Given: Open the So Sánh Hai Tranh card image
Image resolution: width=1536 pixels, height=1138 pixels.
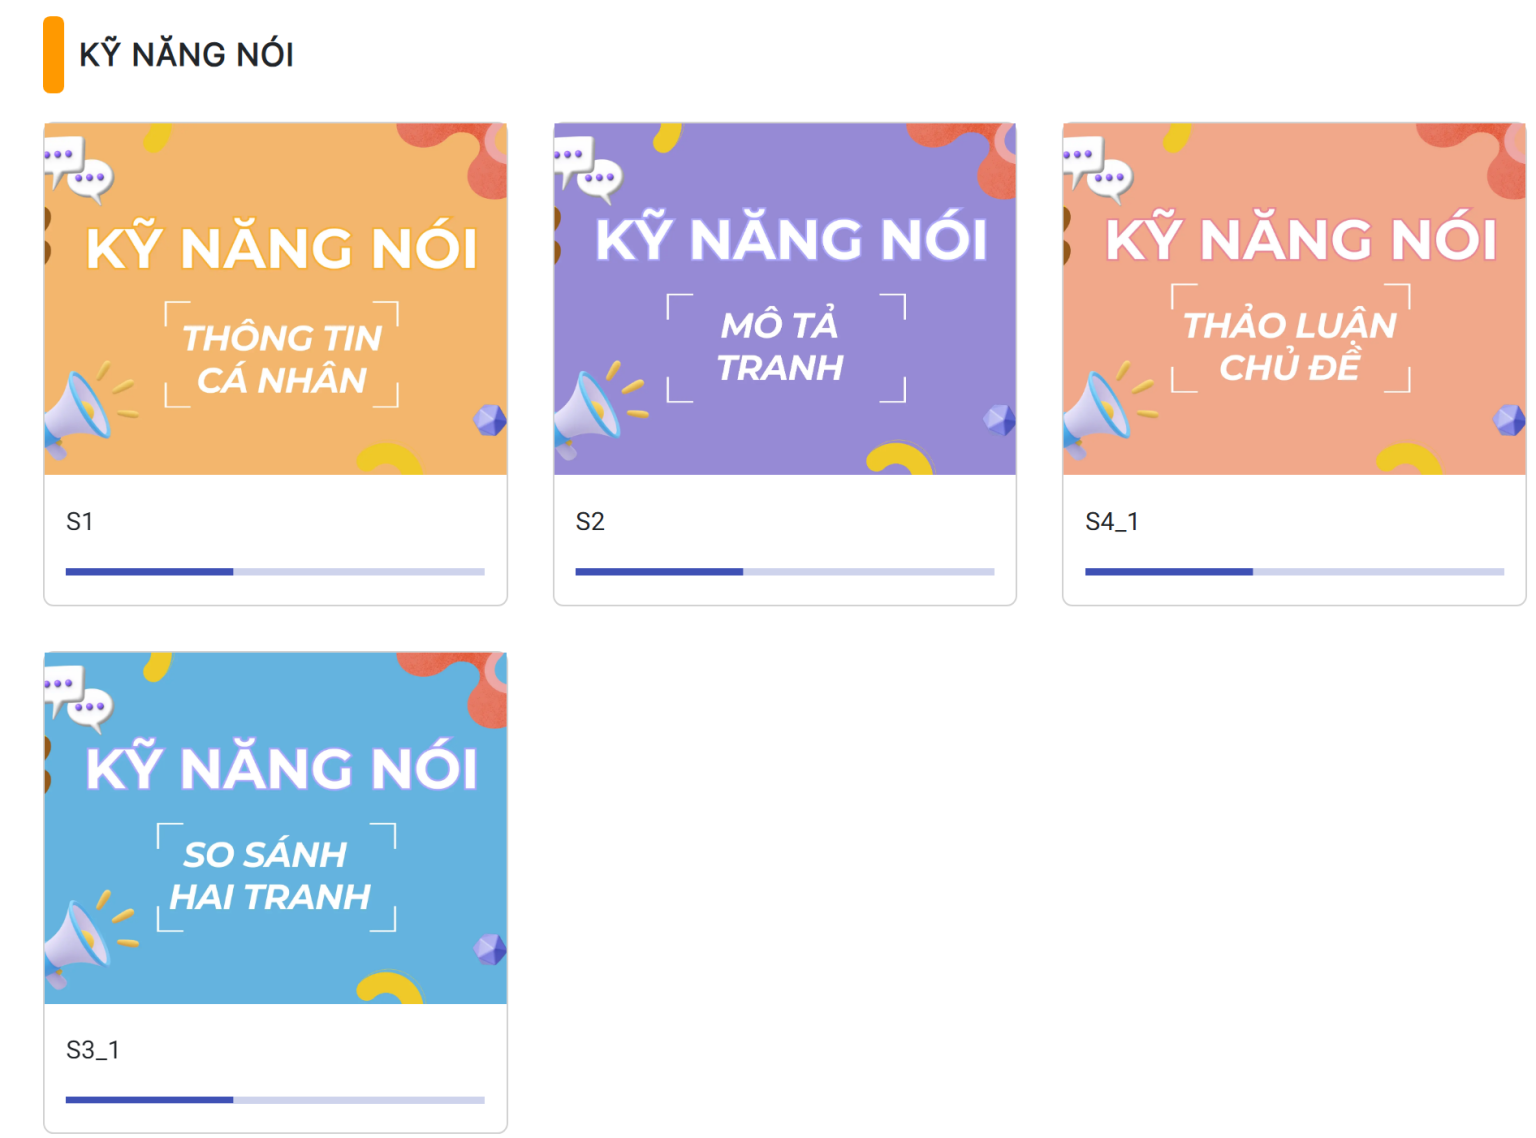Looking at the screenshot, I should point(275,828).
